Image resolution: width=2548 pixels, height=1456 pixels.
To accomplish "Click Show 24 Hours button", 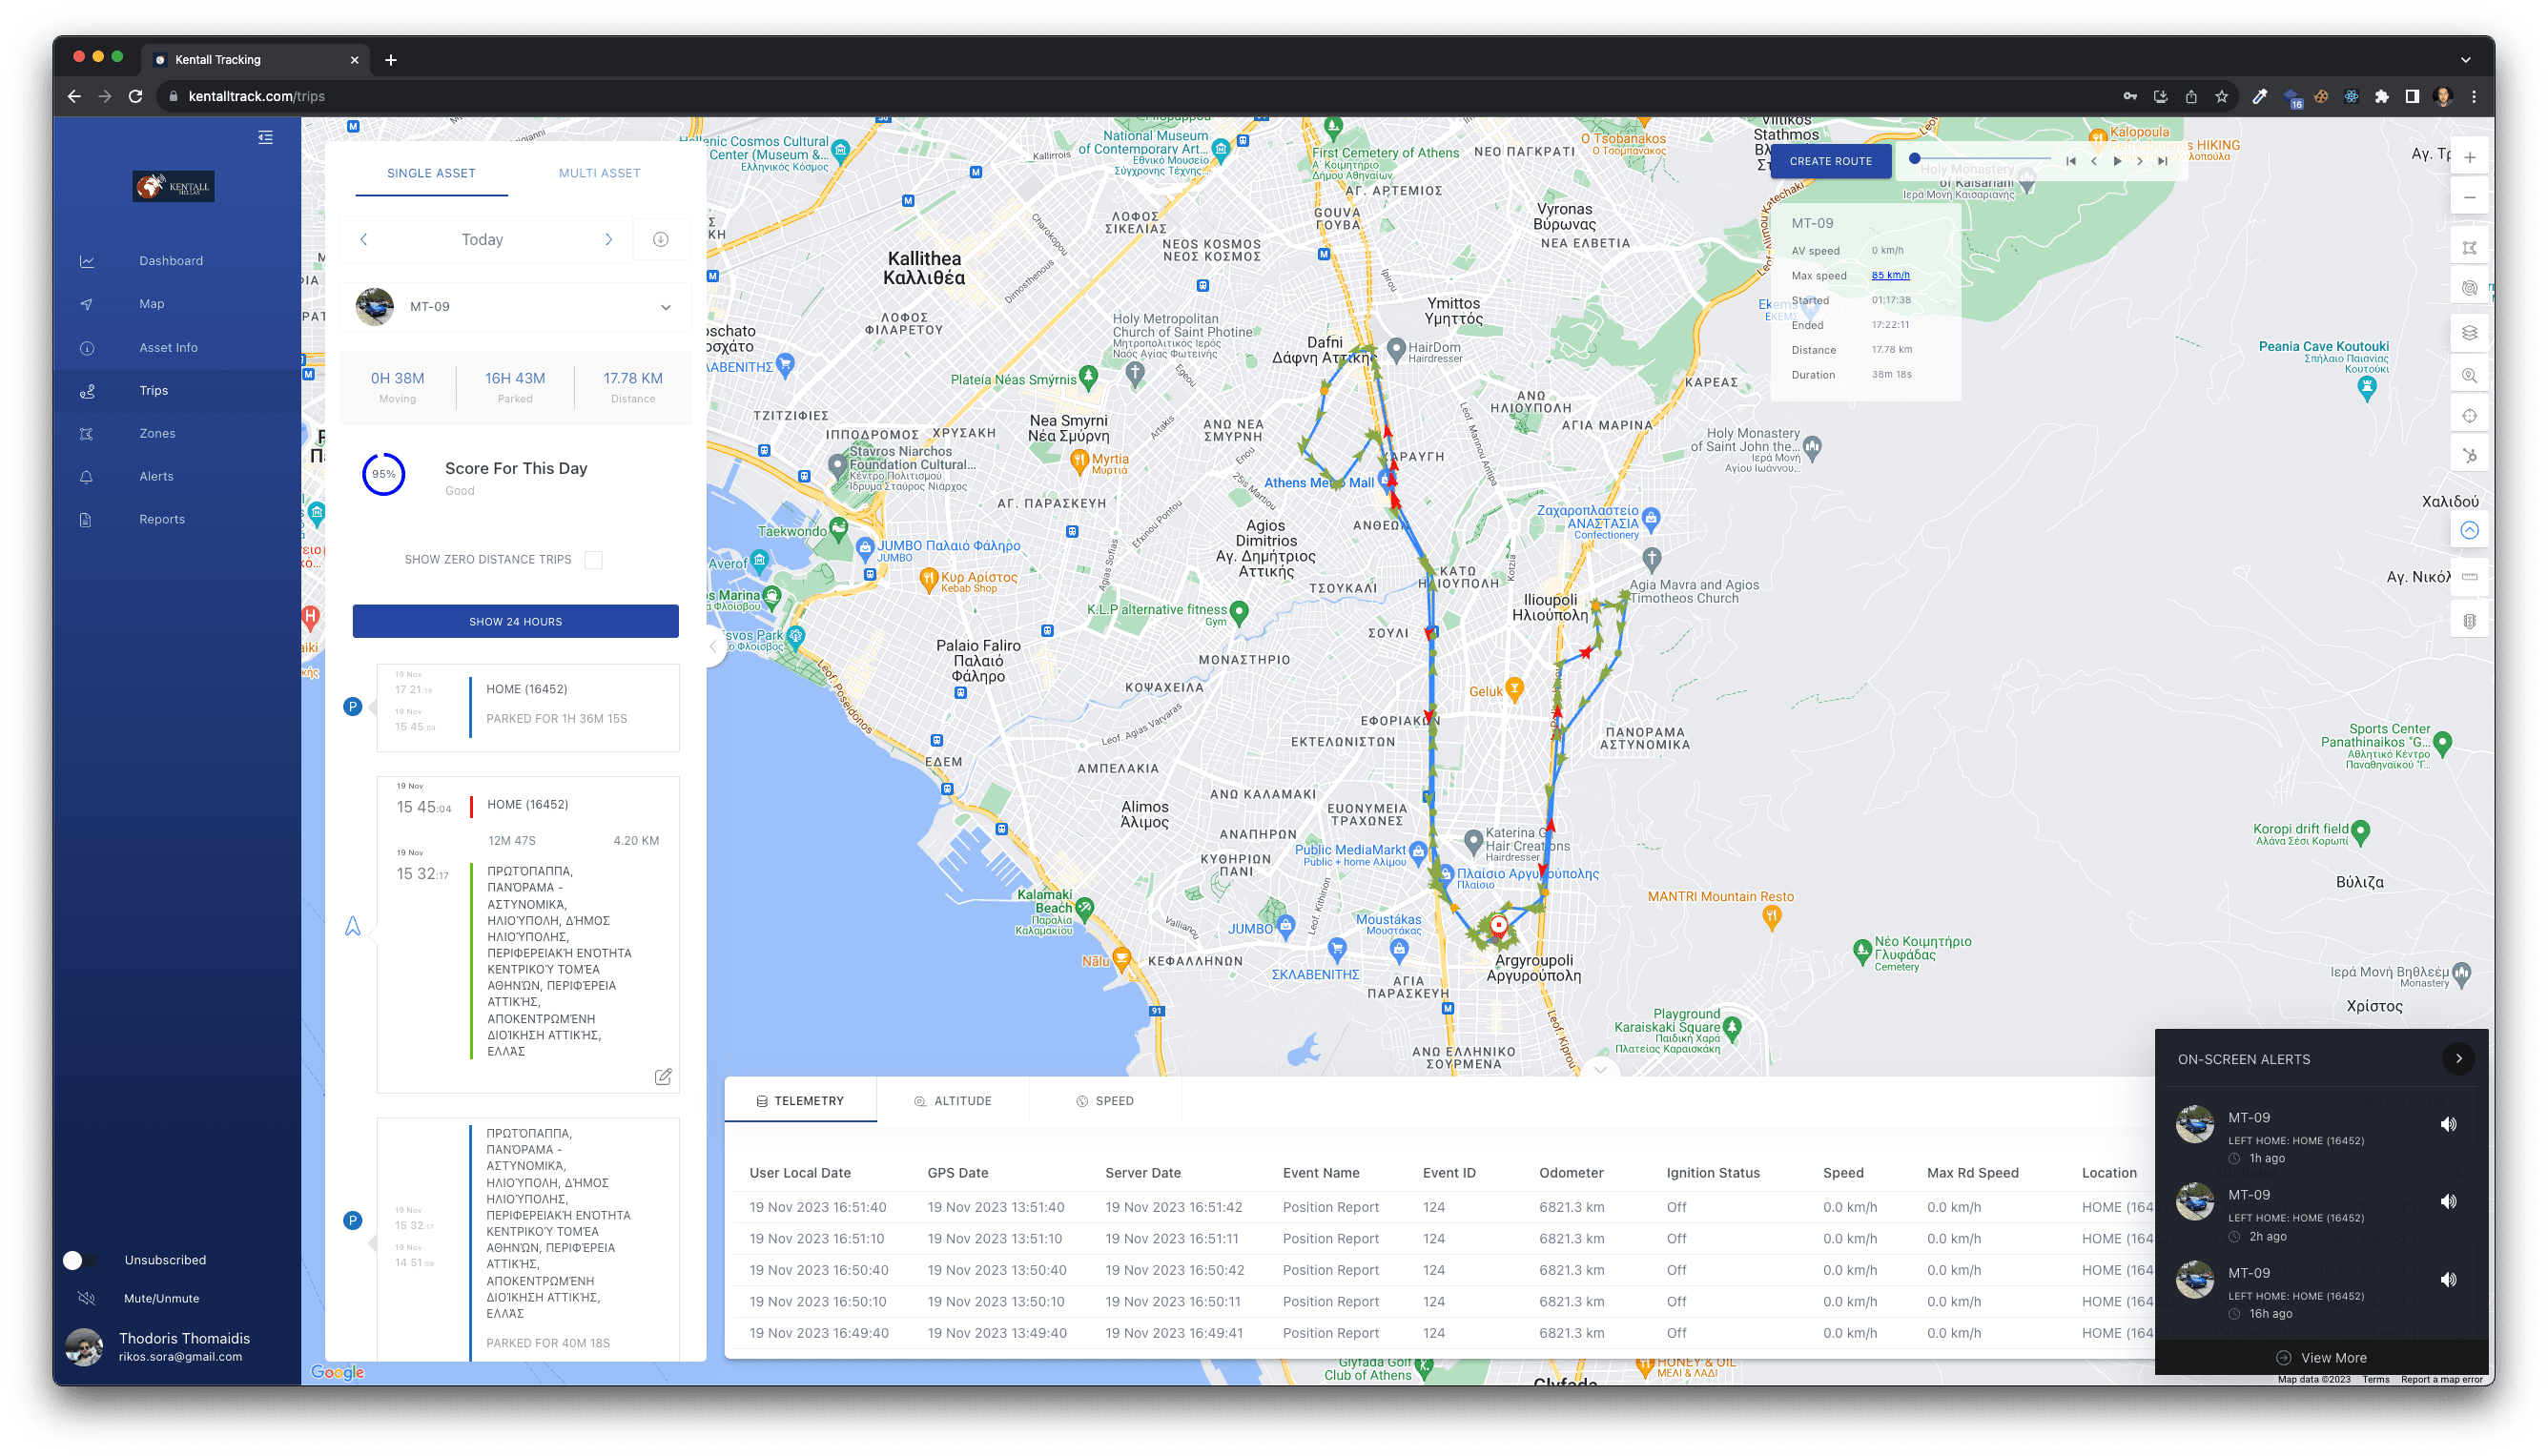I will (x=515, y=621).
